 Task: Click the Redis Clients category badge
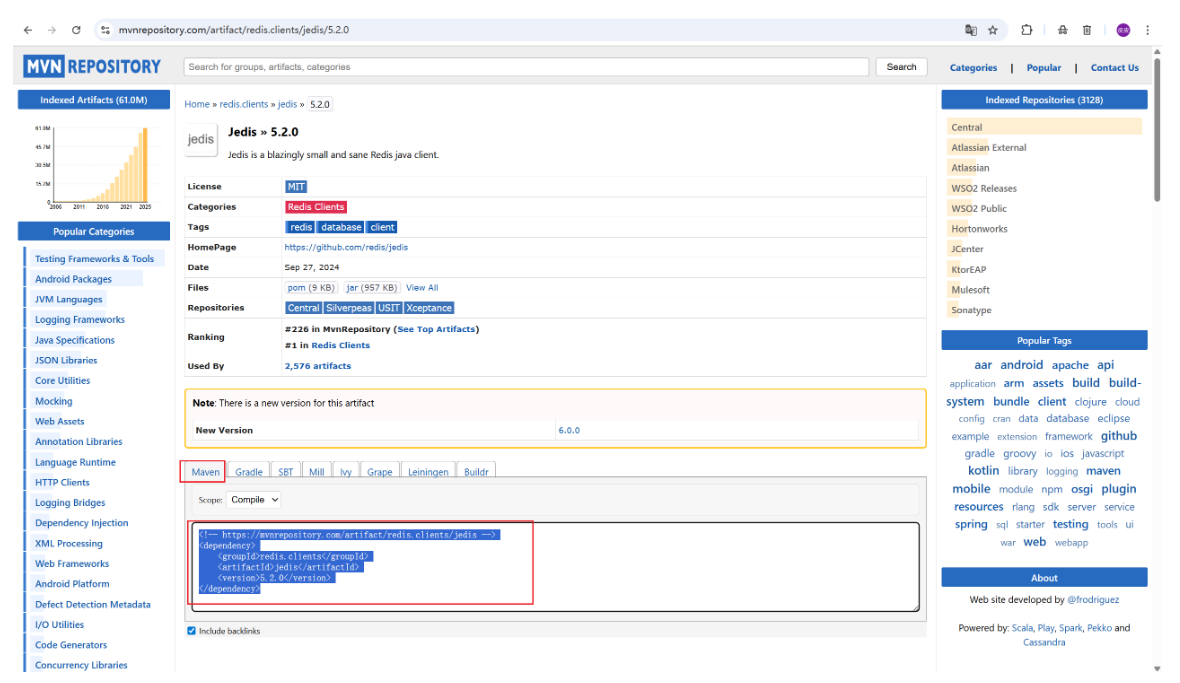[315, 207]
